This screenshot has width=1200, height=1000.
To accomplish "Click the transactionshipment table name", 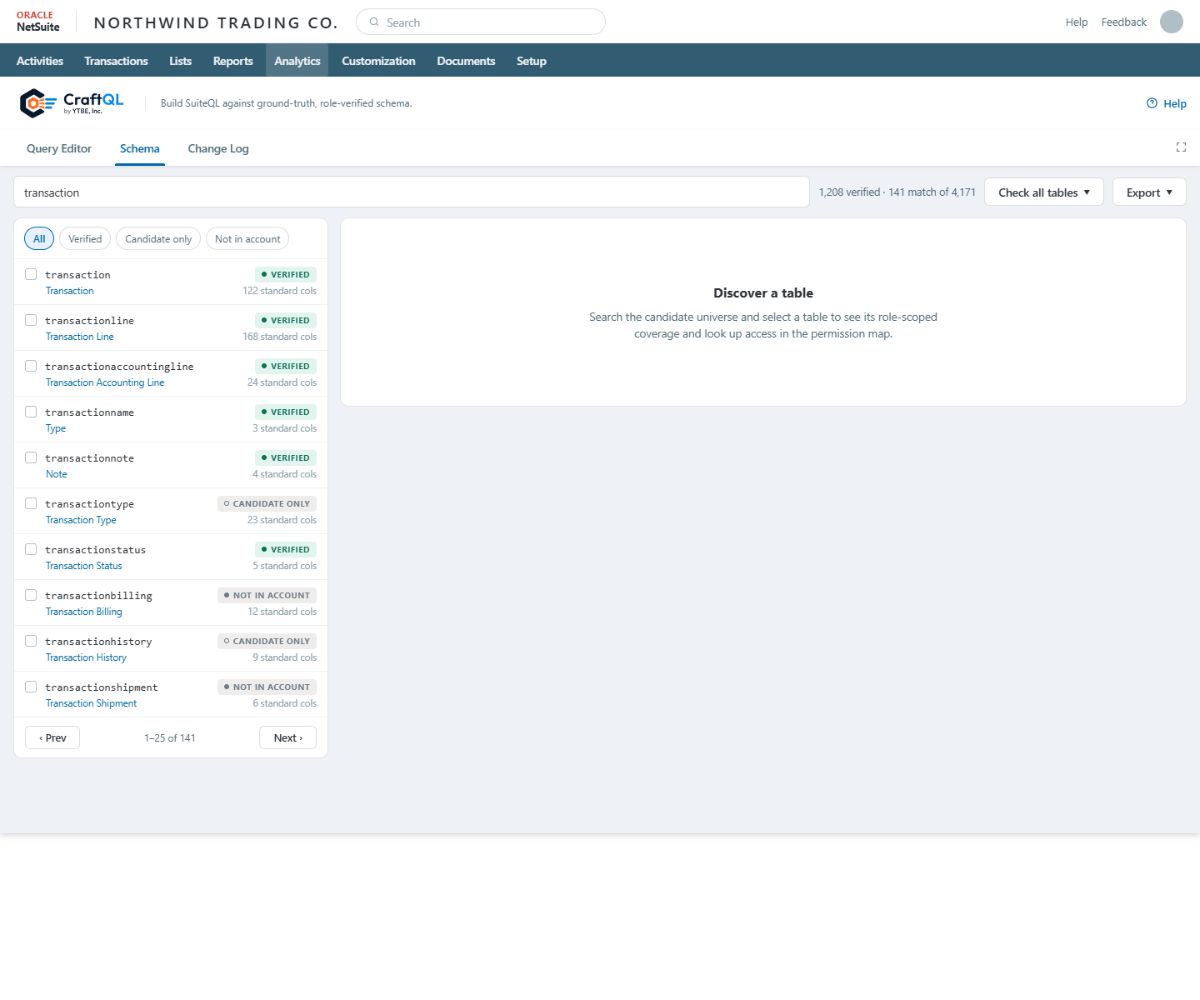I will [101, 688].
